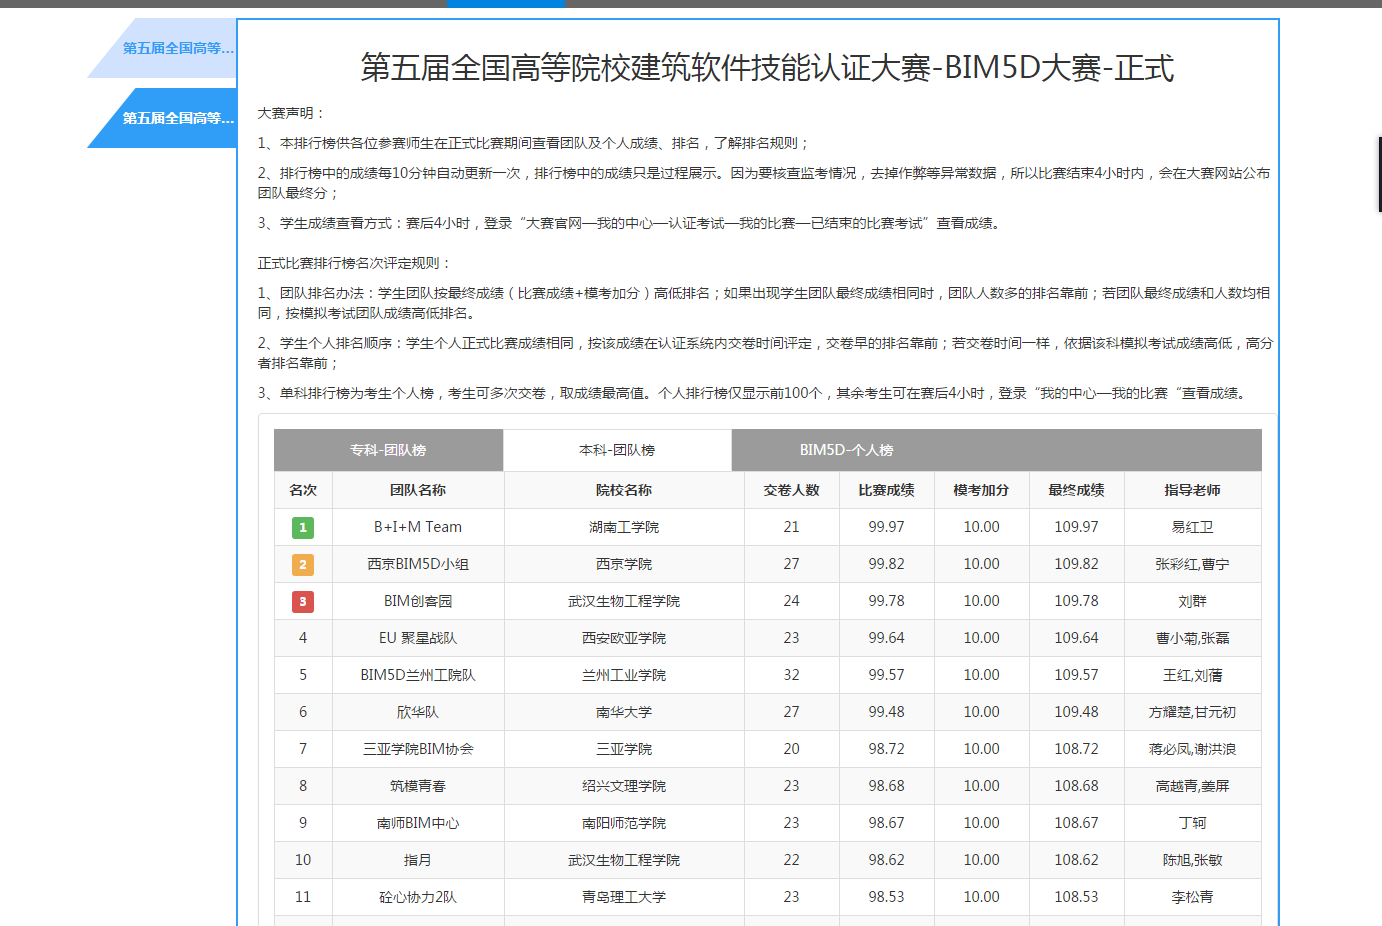Click the 最终成绩 column header
Screen dimensions: 1382x926
tap(1076, 490)
